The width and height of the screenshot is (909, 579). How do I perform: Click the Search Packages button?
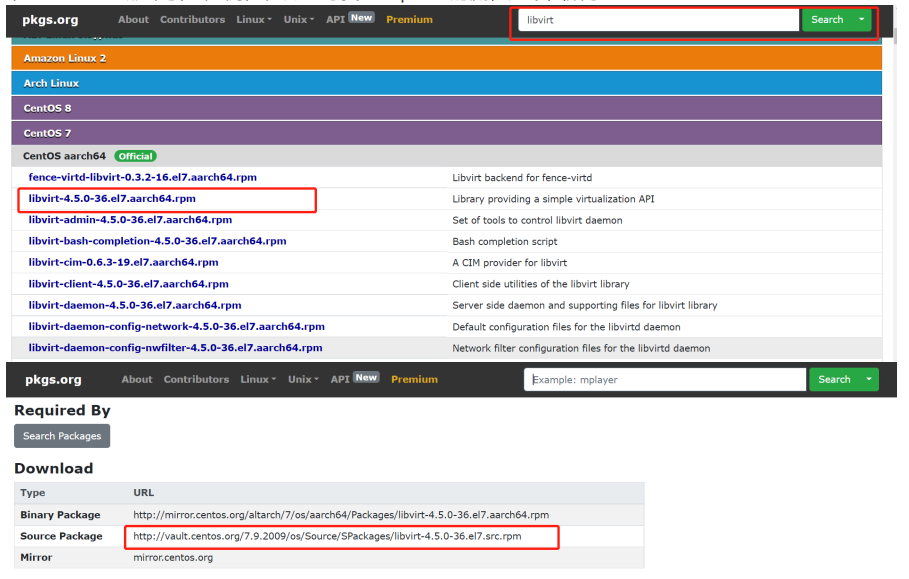point(62,436)
